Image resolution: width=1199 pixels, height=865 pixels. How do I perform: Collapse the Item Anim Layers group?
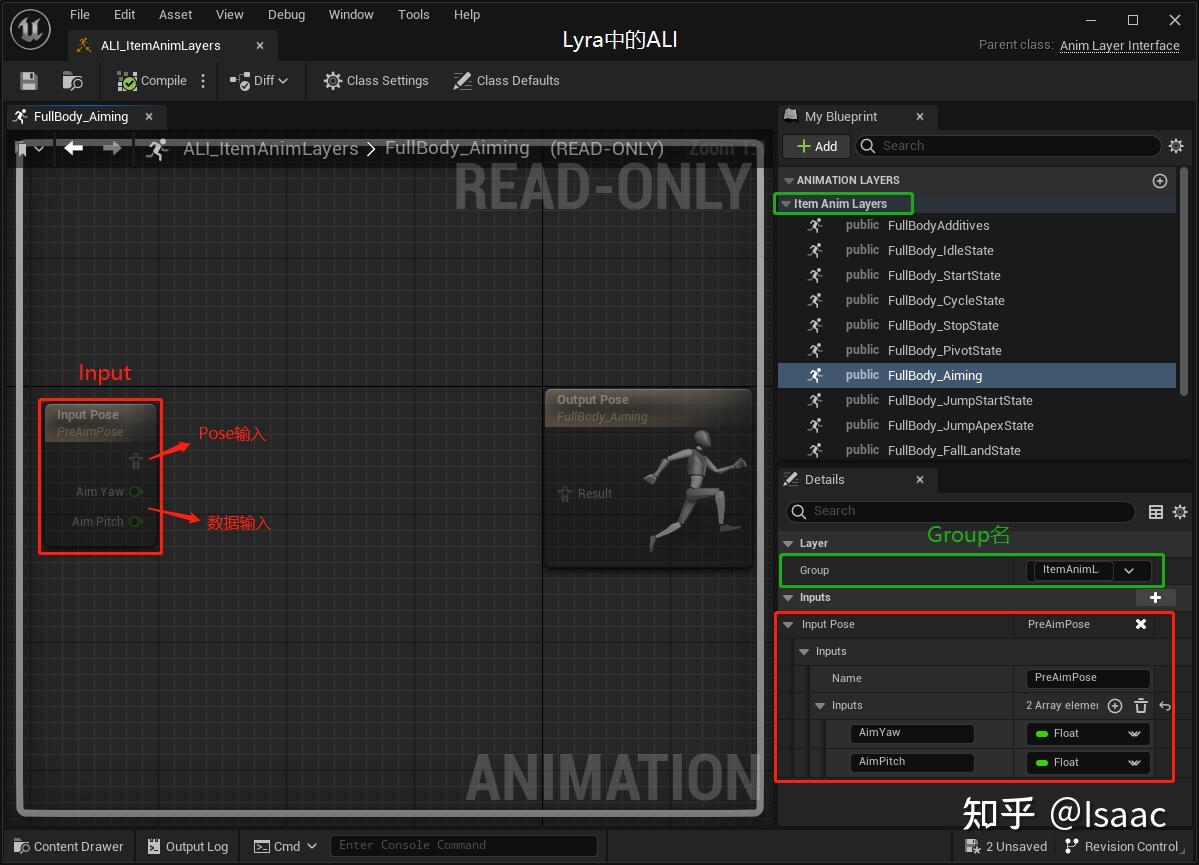coord(786,203)
